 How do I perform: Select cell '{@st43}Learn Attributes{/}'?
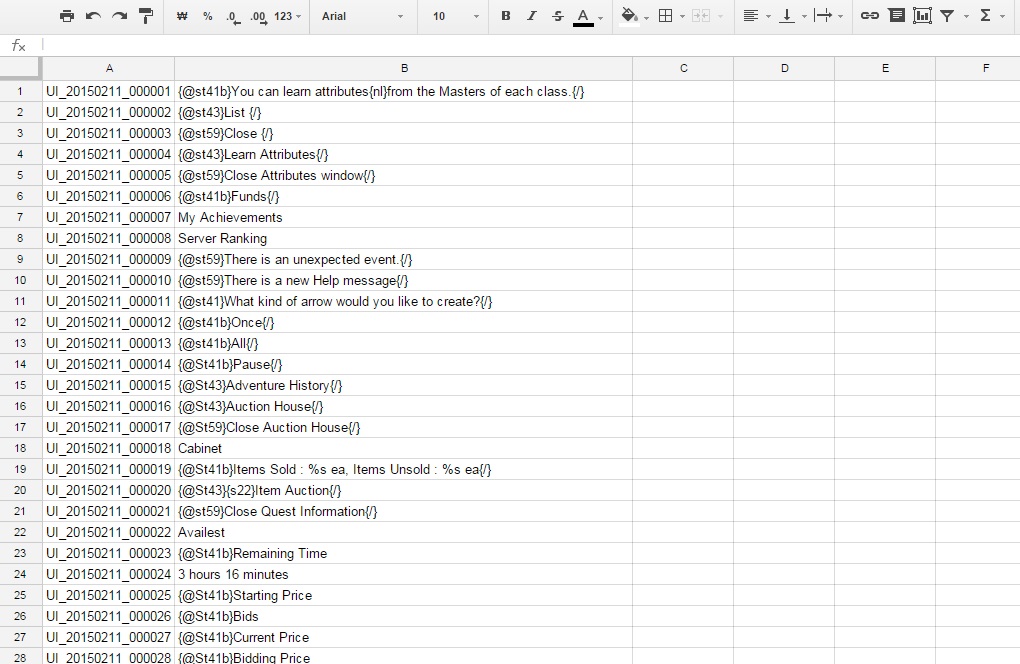(x=404, y=155)
